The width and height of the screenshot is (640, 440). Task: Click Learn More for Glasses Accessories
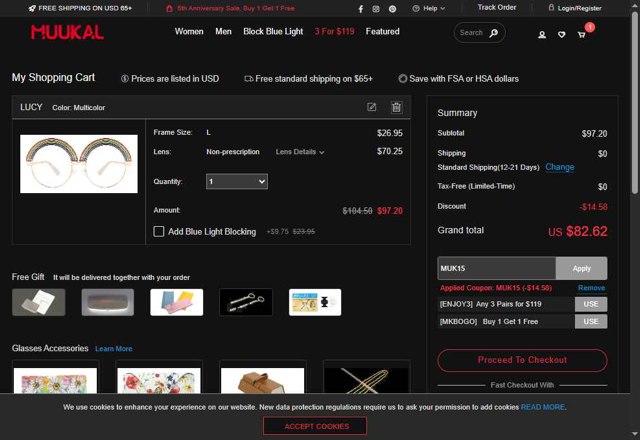point(113,349)
